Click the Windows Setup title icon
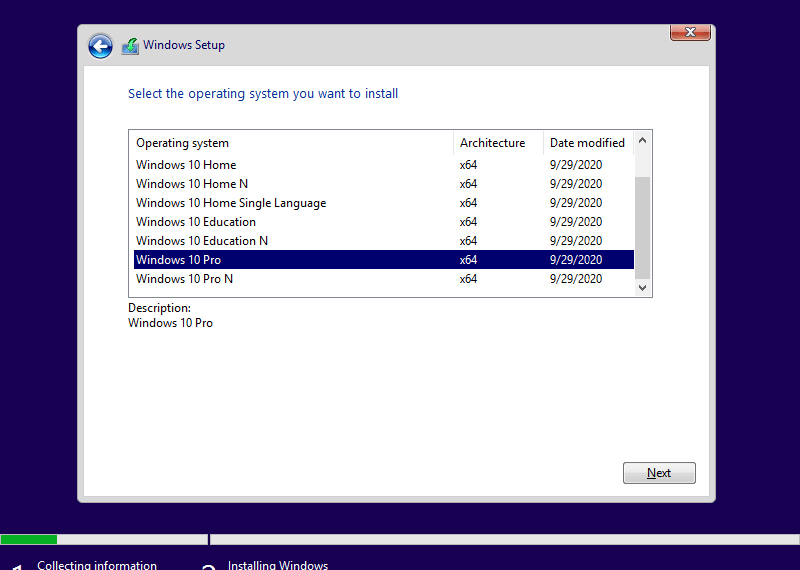This screenshot has height=570, width=800. point(130,46)
